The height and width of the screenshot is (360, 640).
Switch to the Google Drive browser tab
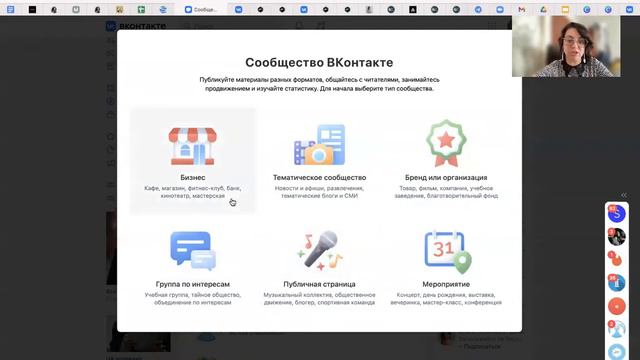click(543, 9)
